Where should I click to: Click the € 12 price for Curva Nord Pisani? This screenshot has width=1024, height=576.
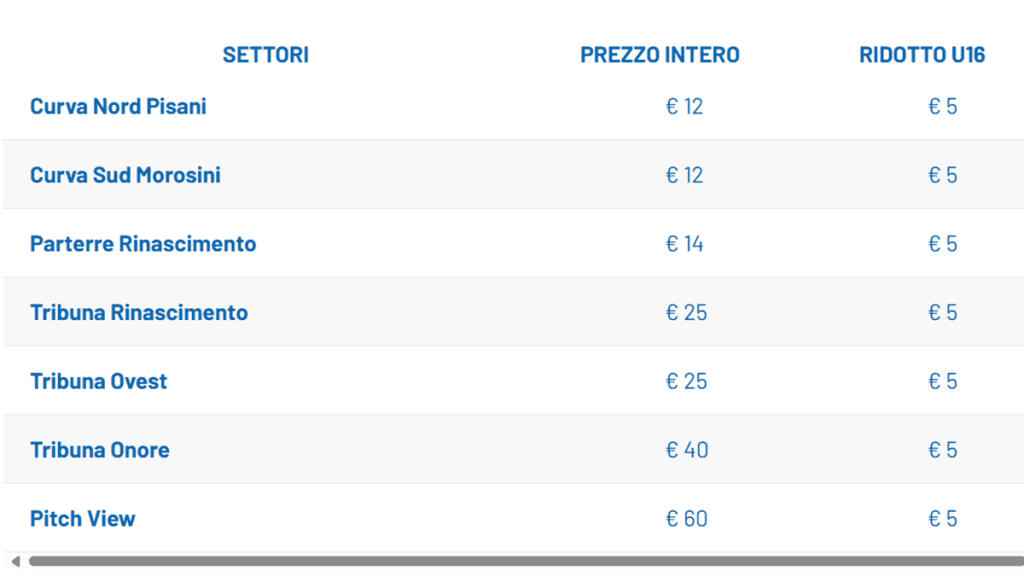pos(685,106)
